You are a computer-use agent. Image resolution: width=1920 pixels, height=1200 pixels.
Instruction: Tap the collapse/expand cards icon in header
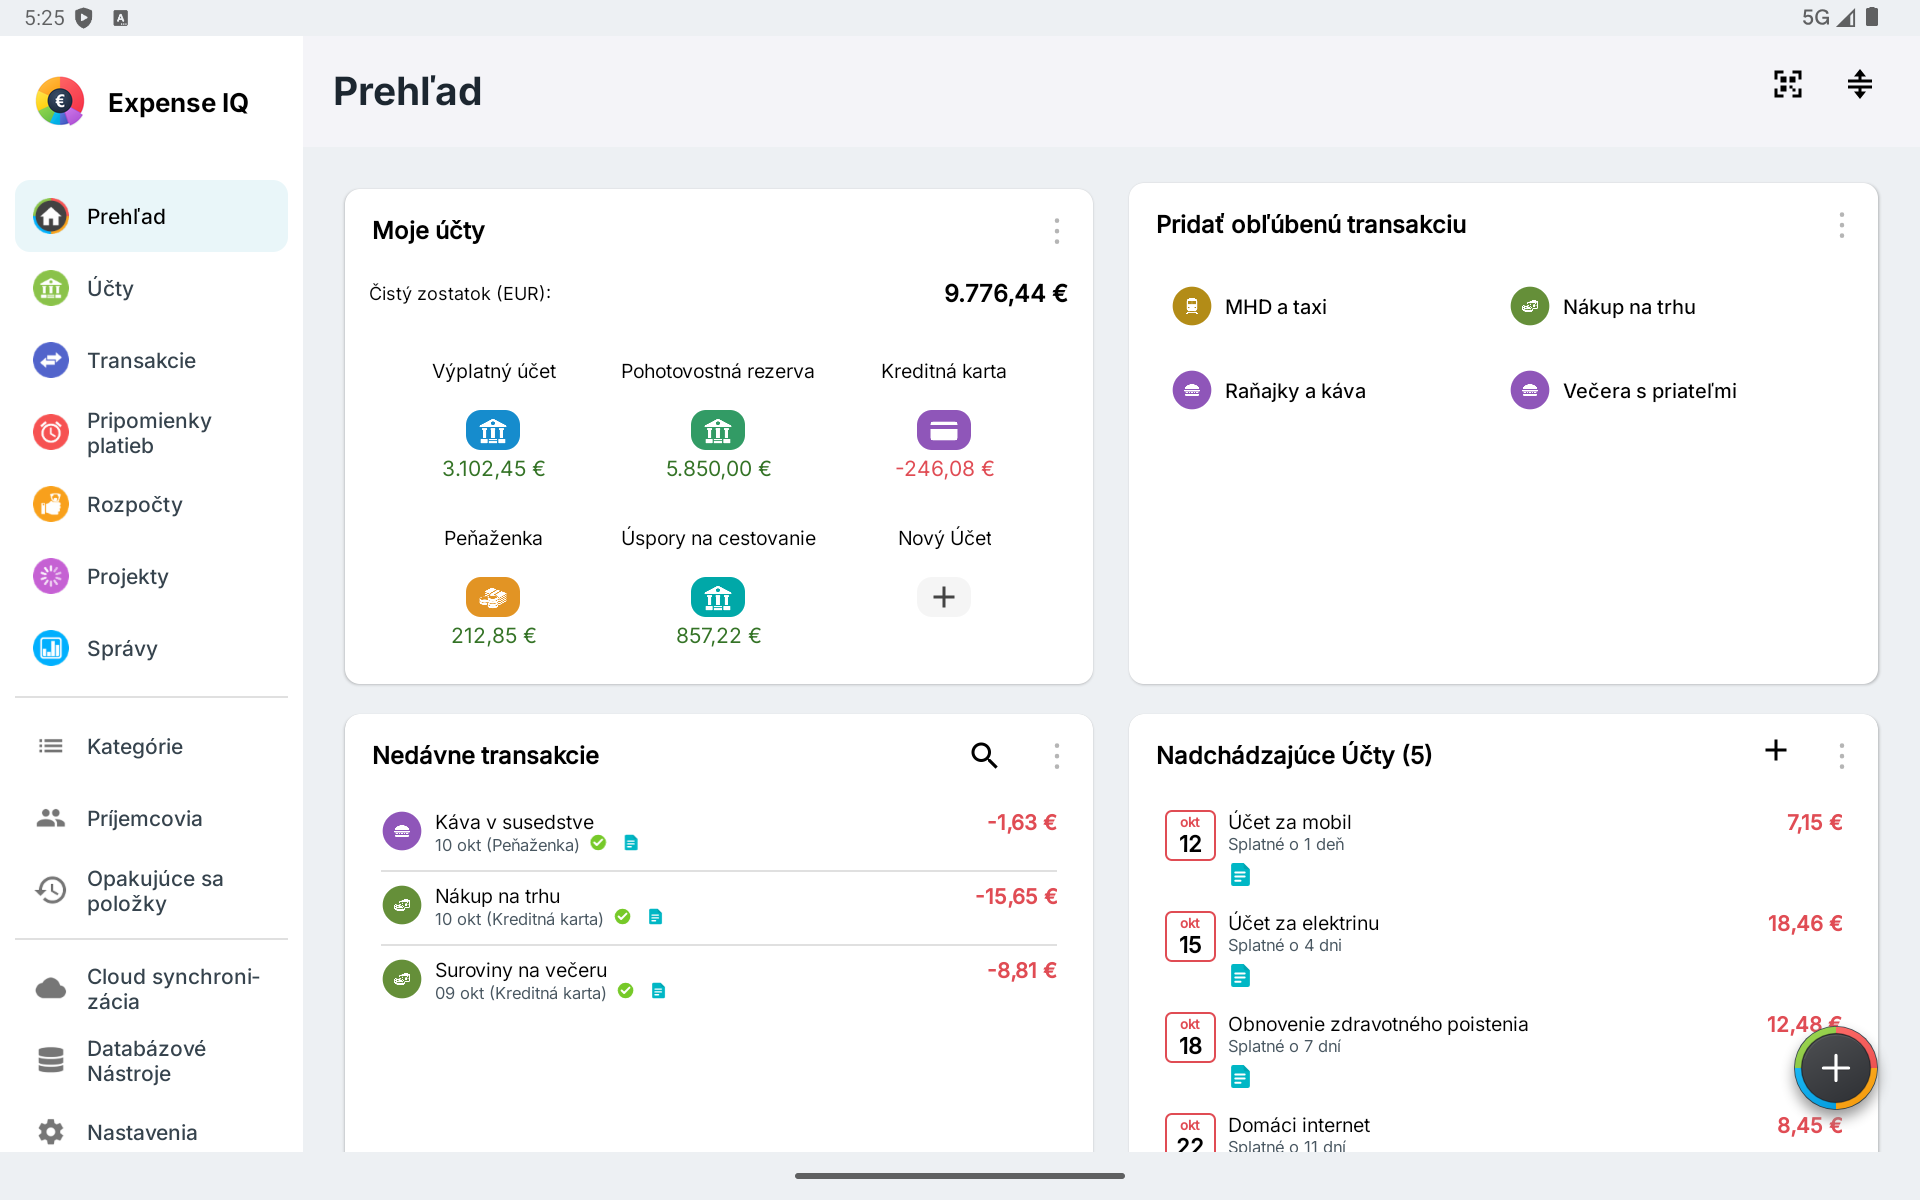pyautogui.click(x=1859, y=84)
